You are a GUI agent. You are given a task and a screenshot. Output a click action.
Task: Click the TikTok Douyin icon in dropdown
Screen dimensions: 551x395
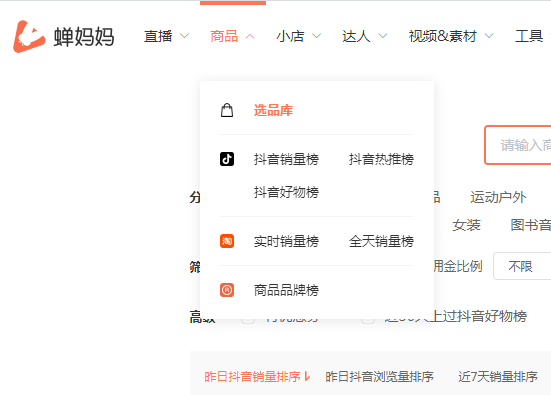coord(227,159)
